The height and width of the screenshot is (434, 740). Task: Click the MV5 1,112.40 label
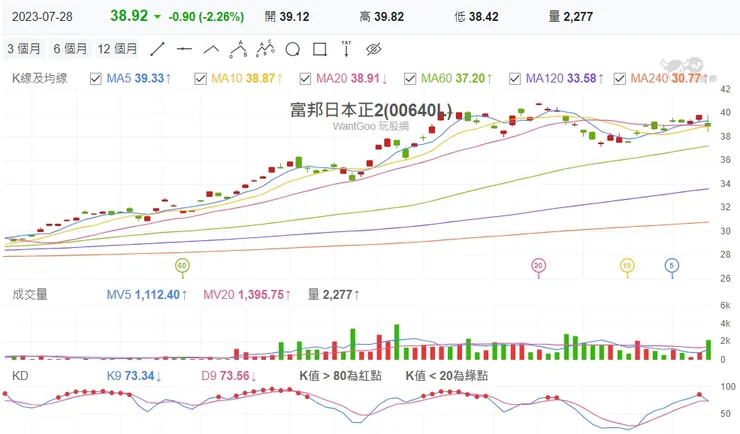pos(147,295)
